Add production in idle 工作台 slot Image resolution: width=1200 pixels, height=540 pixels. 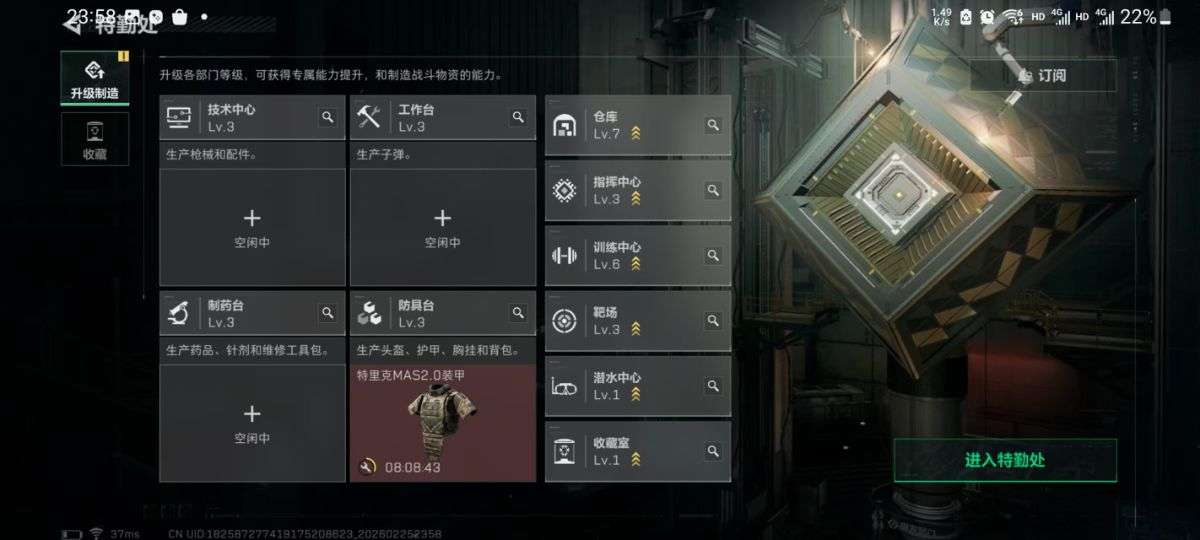[443, 228]
